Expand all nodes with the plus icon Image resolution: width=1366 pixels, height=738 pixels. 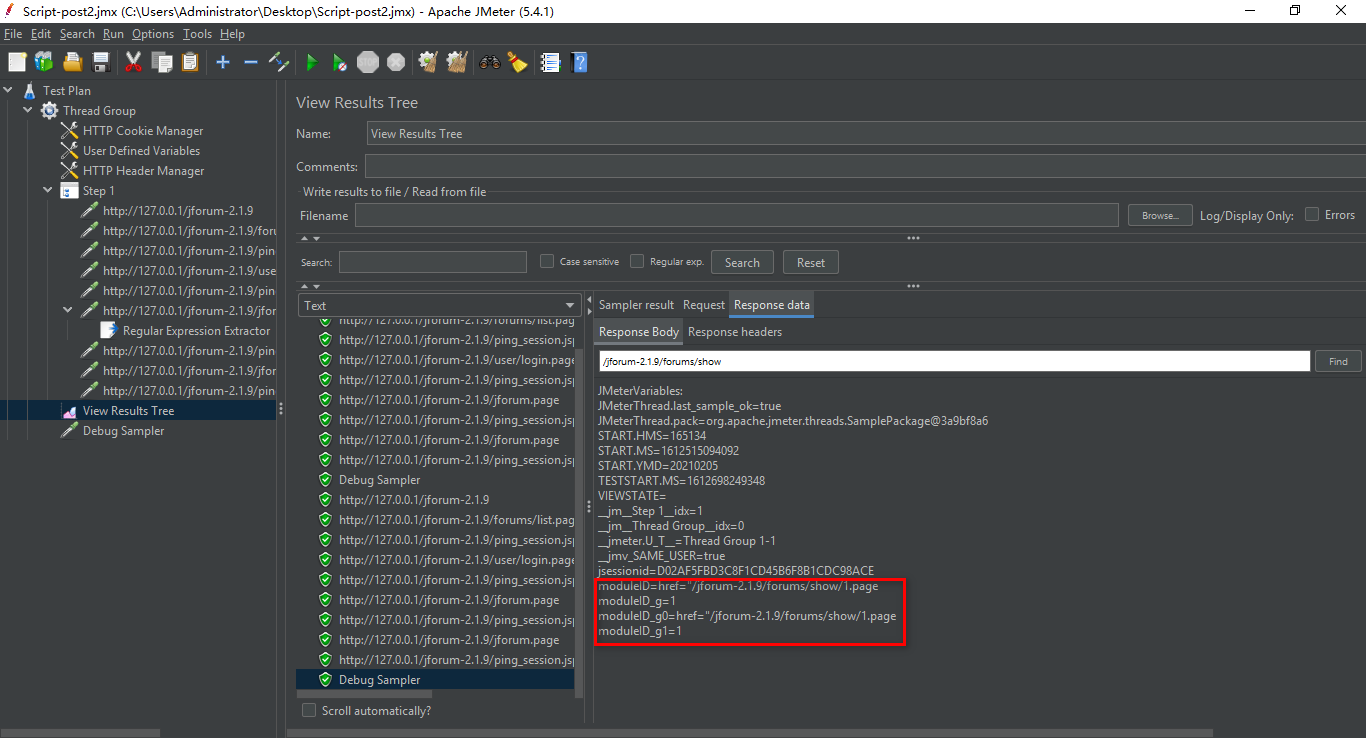tap(223, 62)
